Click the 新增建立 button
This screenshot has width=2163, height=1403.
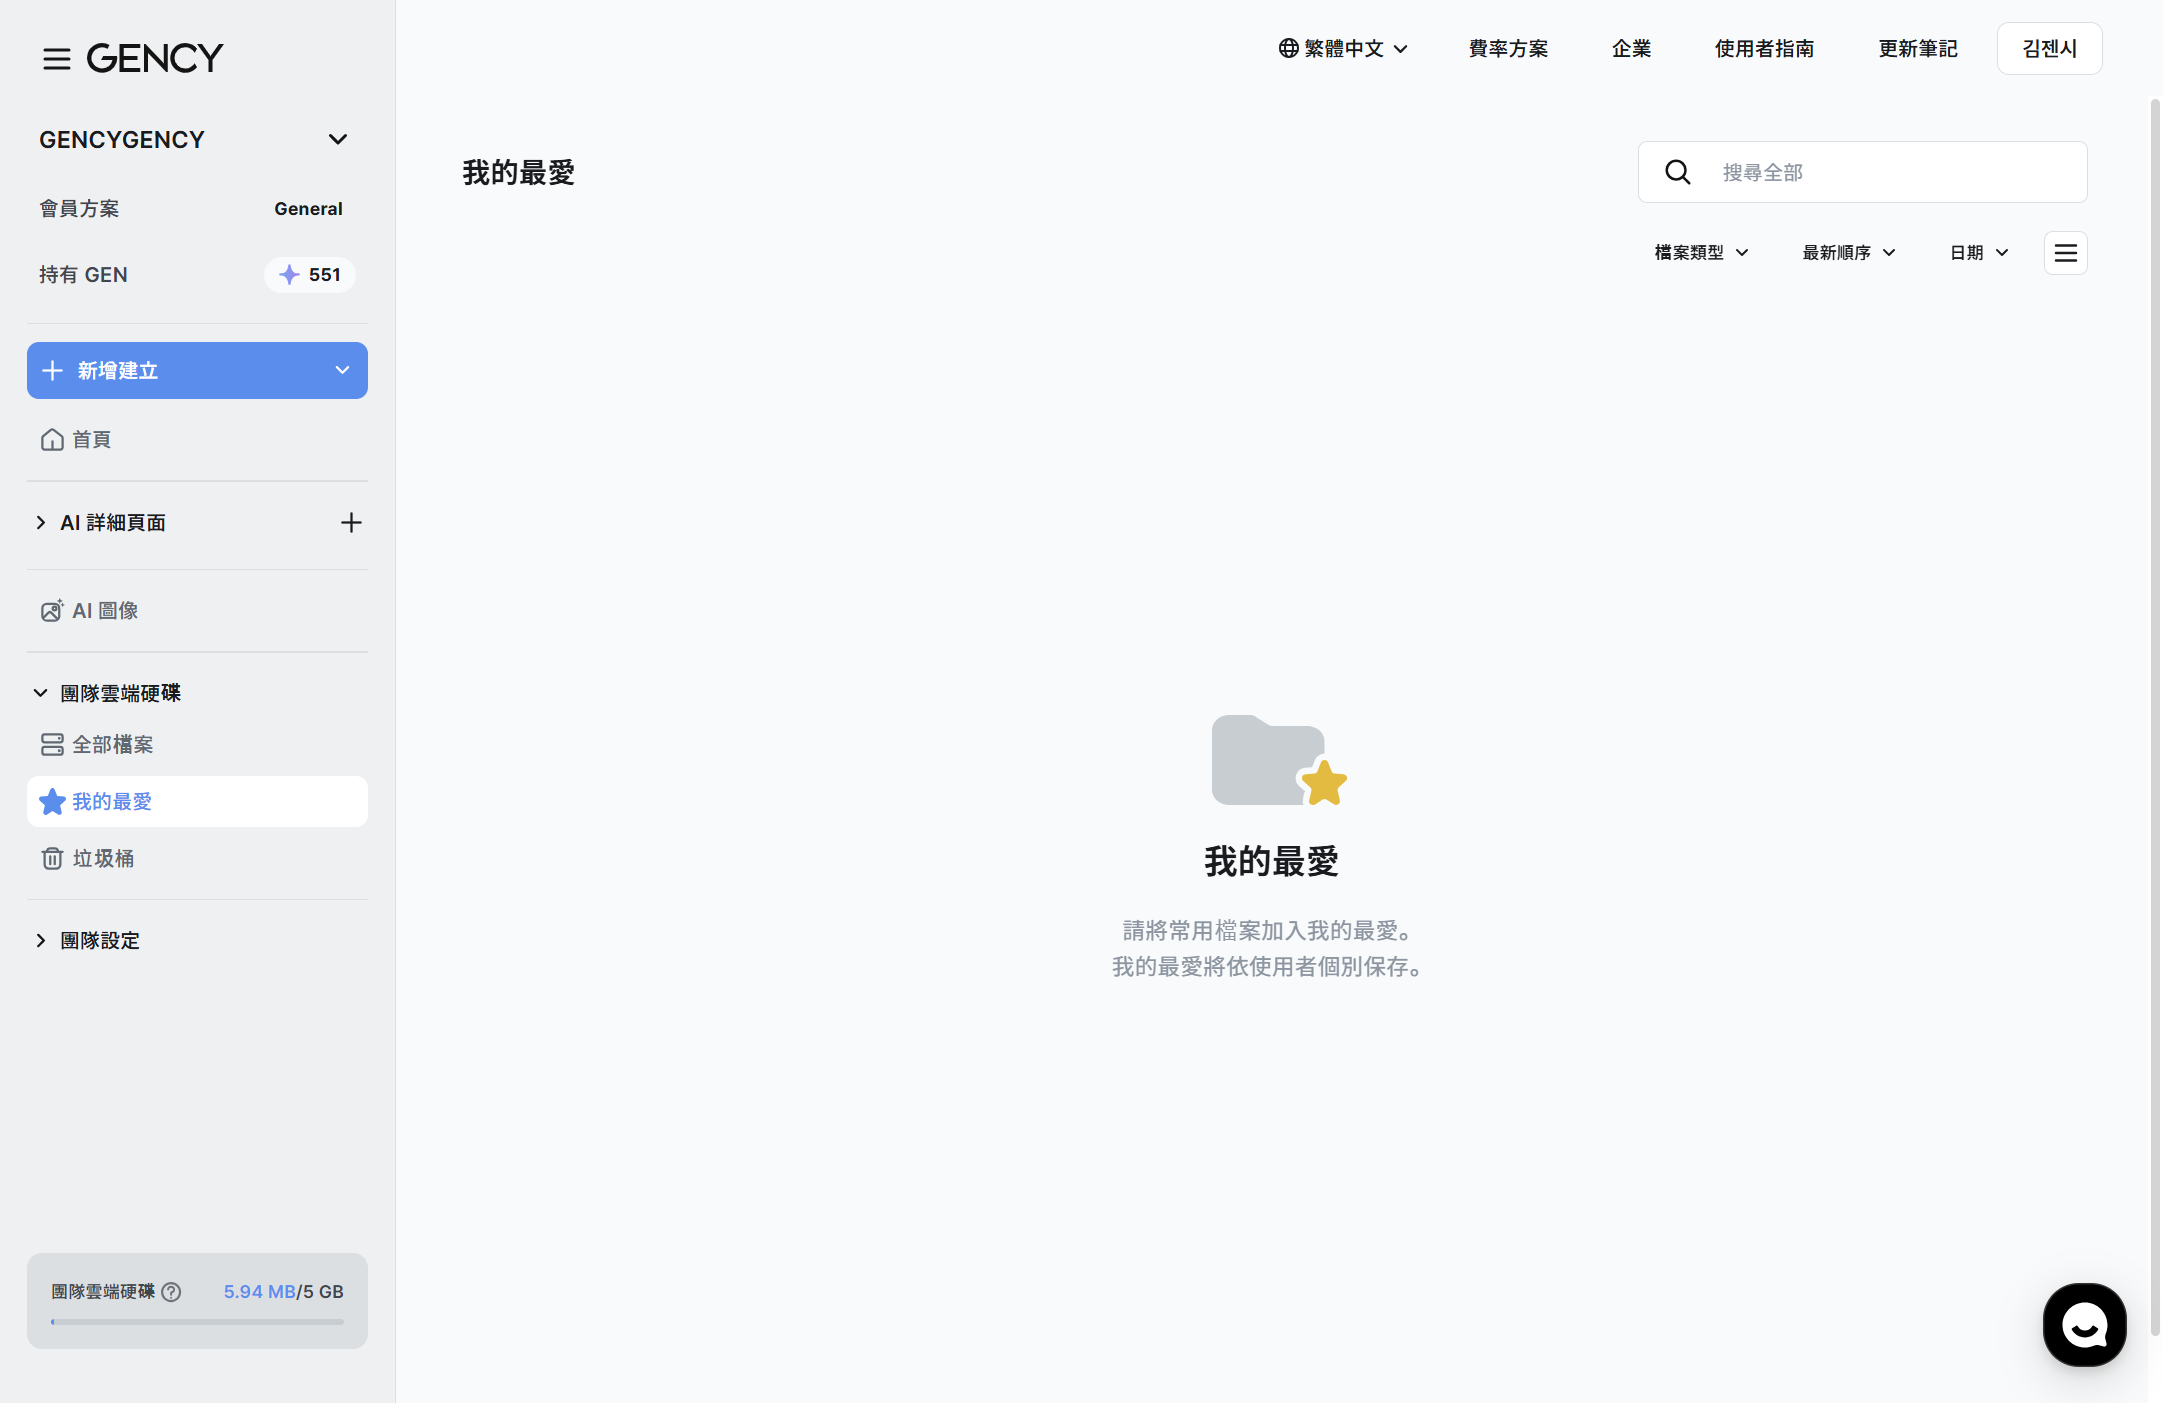197,371
